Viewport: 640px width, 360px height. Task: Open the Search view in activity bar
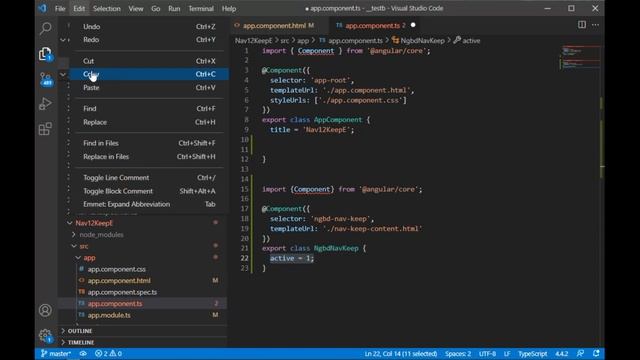(x=45, y=29)
